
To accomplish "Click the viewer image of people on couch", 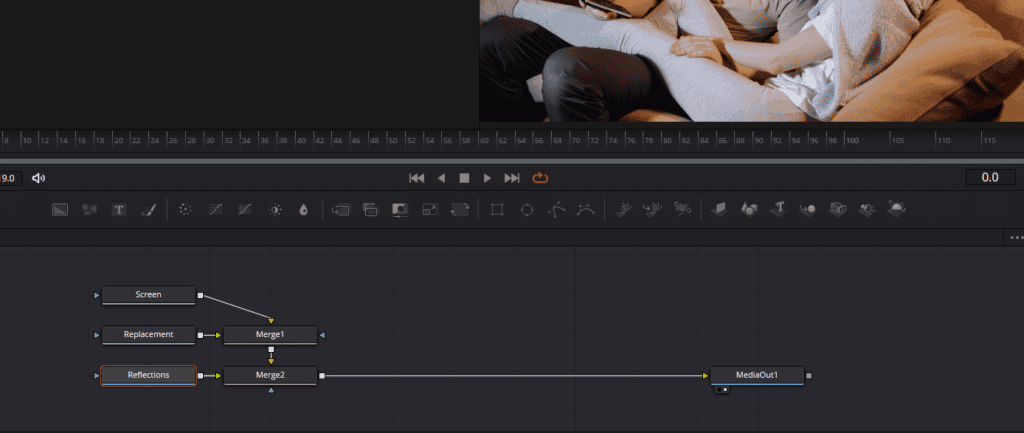I will pyautogui.click(x=752, y=61).
